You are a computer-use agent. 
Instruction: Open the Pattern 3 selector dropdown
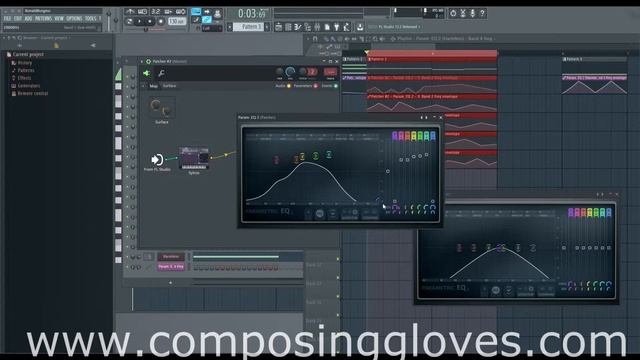[249, 27]
